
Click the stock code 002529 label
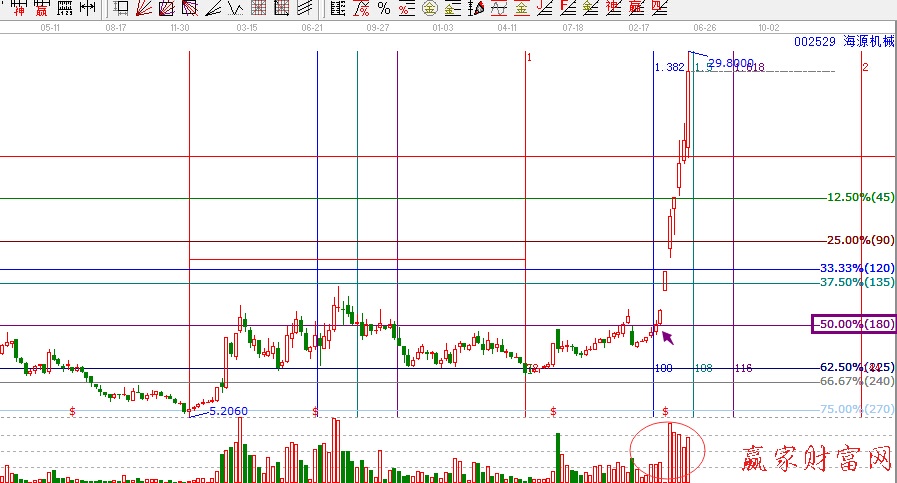[x=813, y=43]
